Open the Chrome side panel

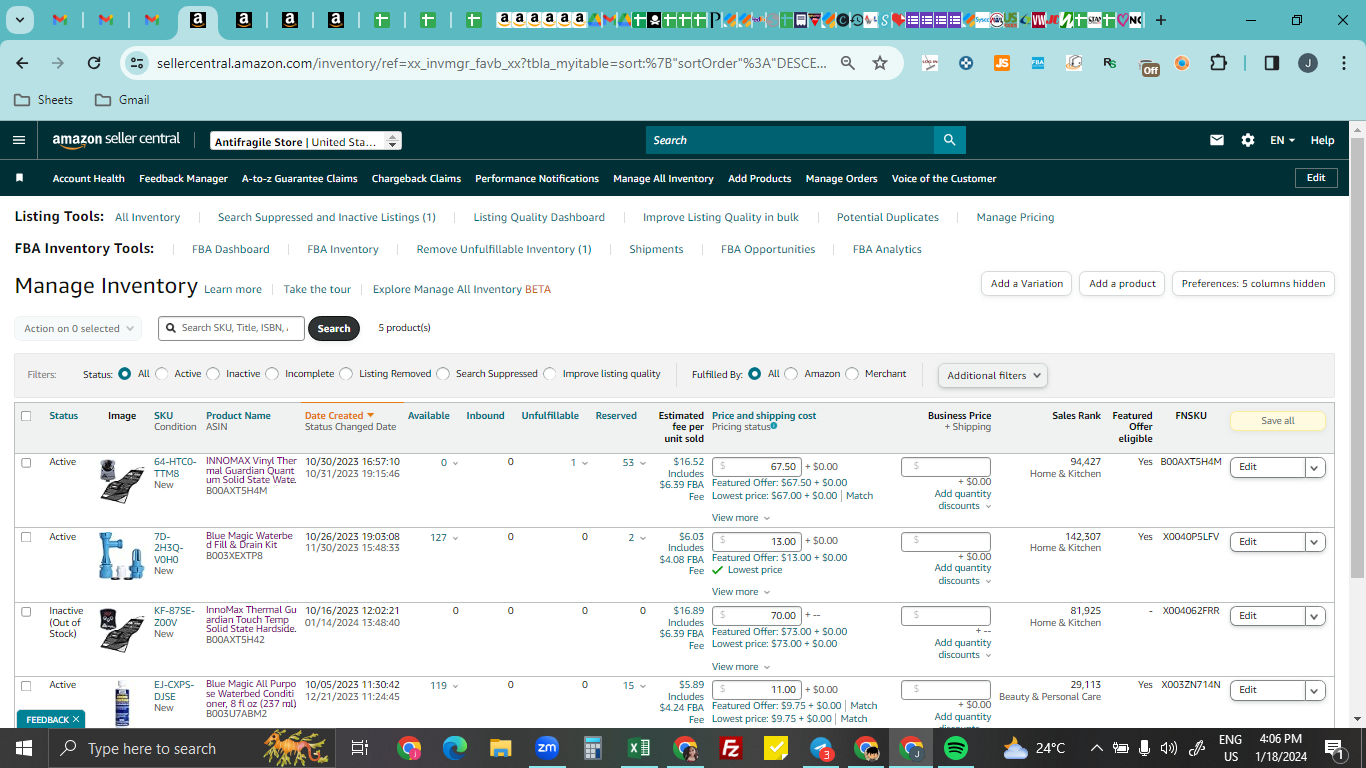coord(1271,63)
